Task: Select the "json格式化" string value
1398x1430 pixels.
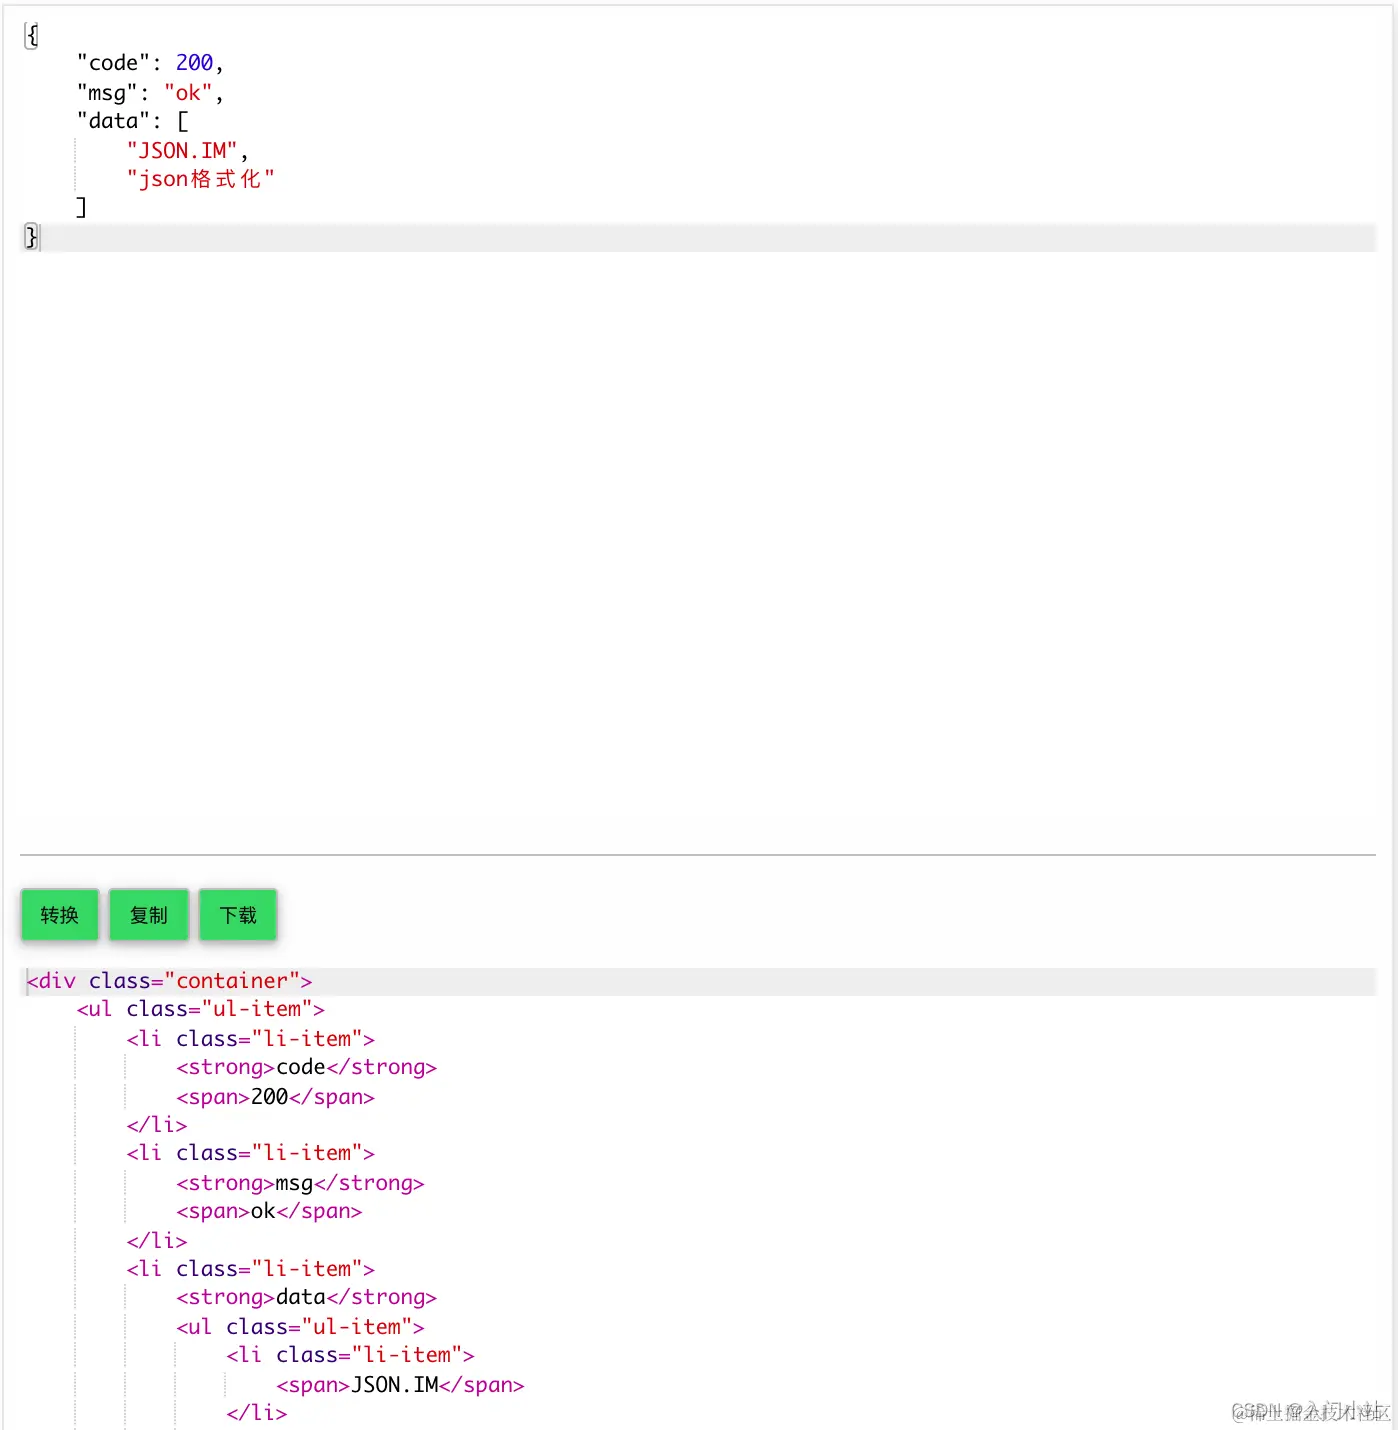Action: pos(200,179)
